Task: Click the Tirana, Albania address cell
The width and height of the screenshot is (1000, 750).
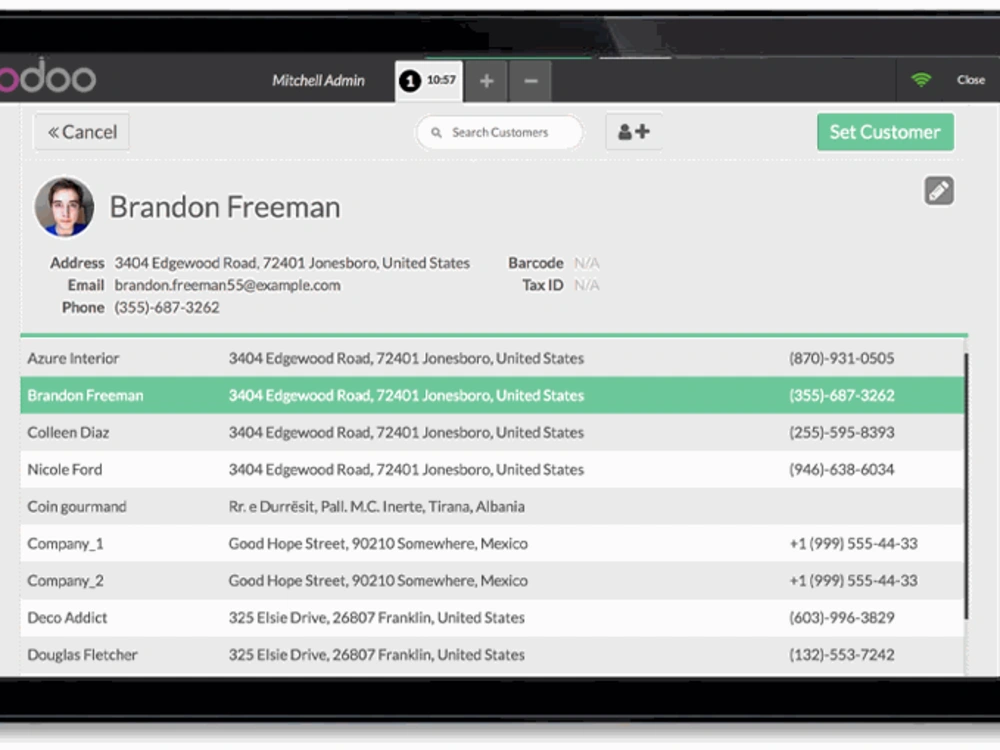Action: pos(376,506)
